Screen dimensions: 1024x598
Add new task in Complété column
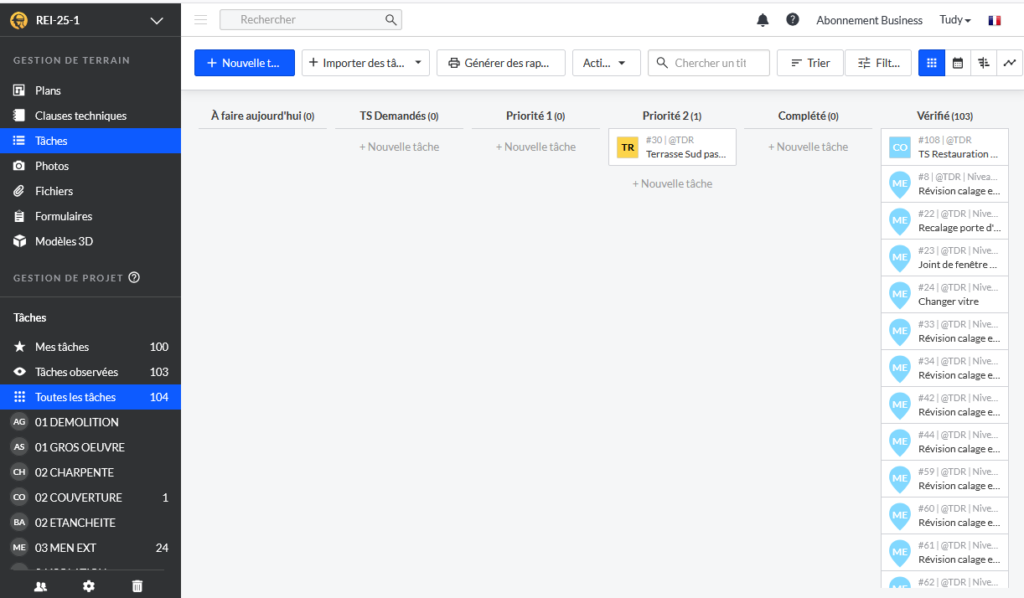pos(808,147)
